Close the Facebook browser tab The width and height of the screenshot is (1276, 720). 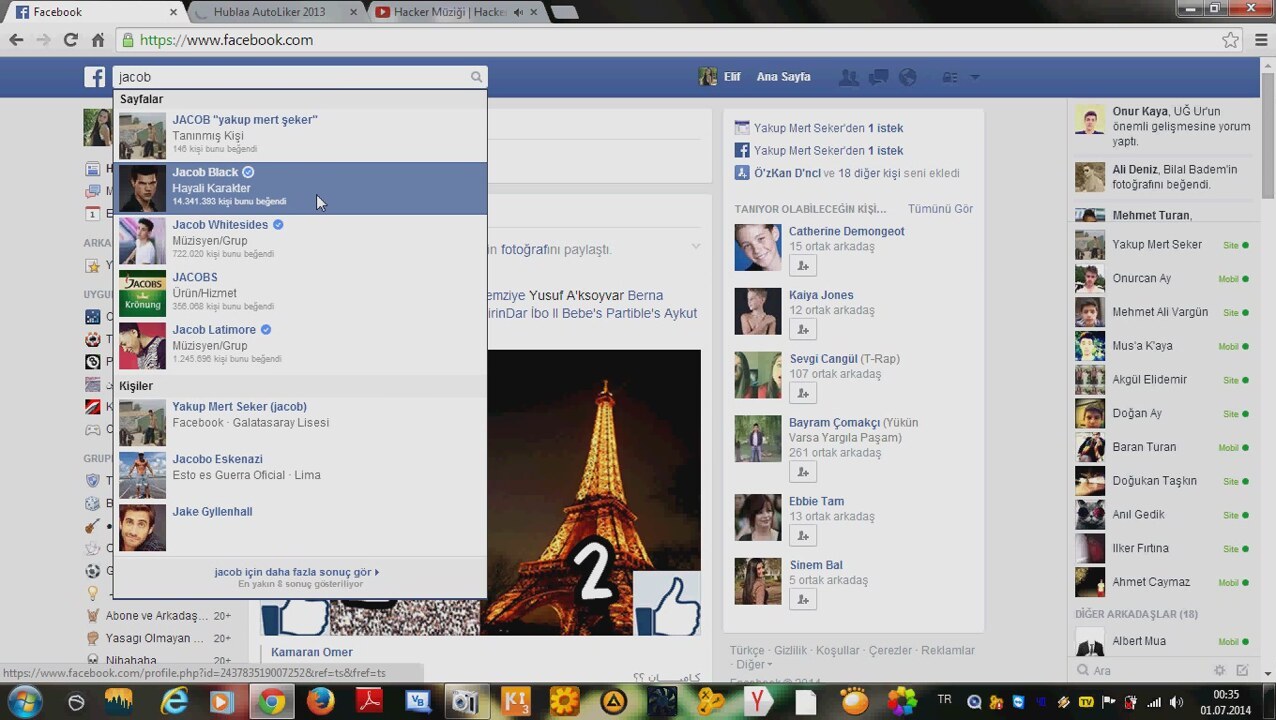173,12
